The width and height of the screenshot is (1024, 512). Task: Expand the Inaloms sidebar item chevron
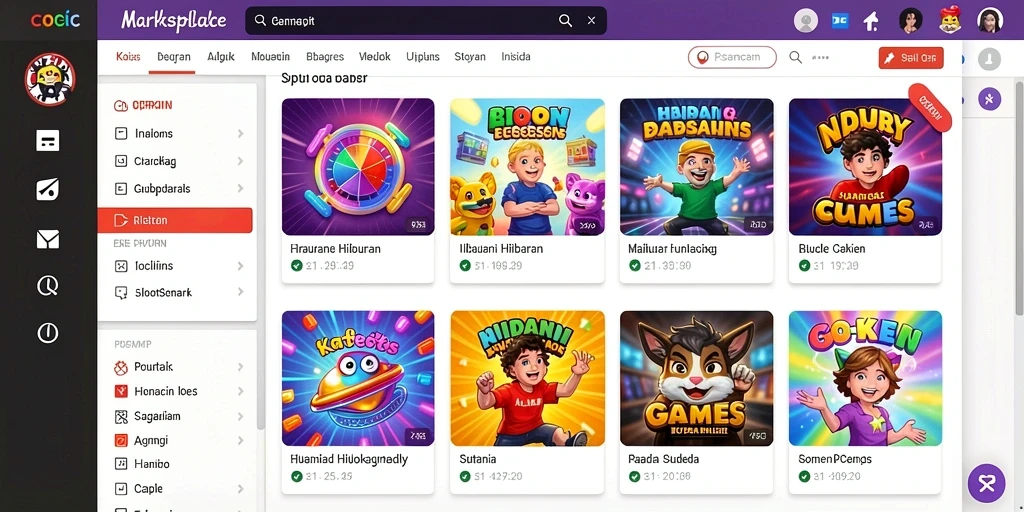240,134
